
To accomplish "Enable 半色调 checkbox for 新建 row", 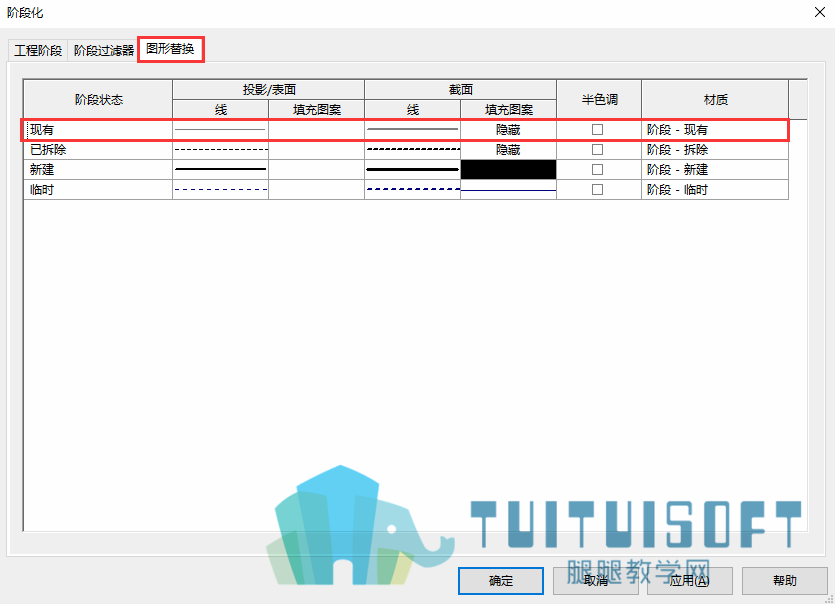I will 597,169.
